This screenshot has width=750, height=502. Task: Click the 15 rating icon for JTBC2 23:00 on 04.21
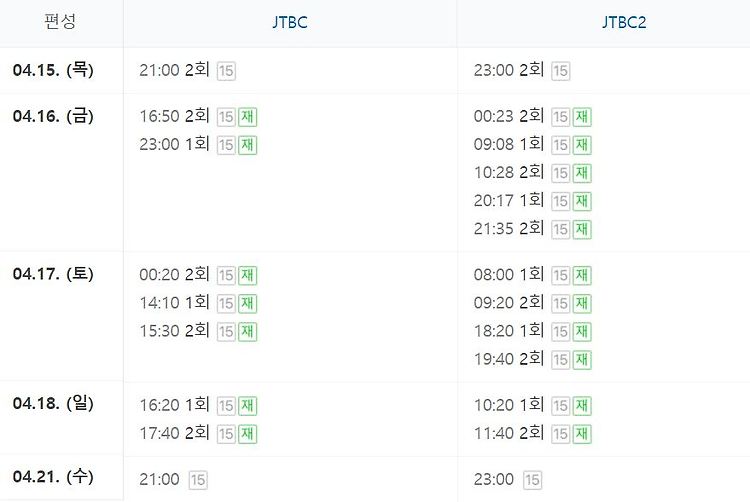(532, 480)
